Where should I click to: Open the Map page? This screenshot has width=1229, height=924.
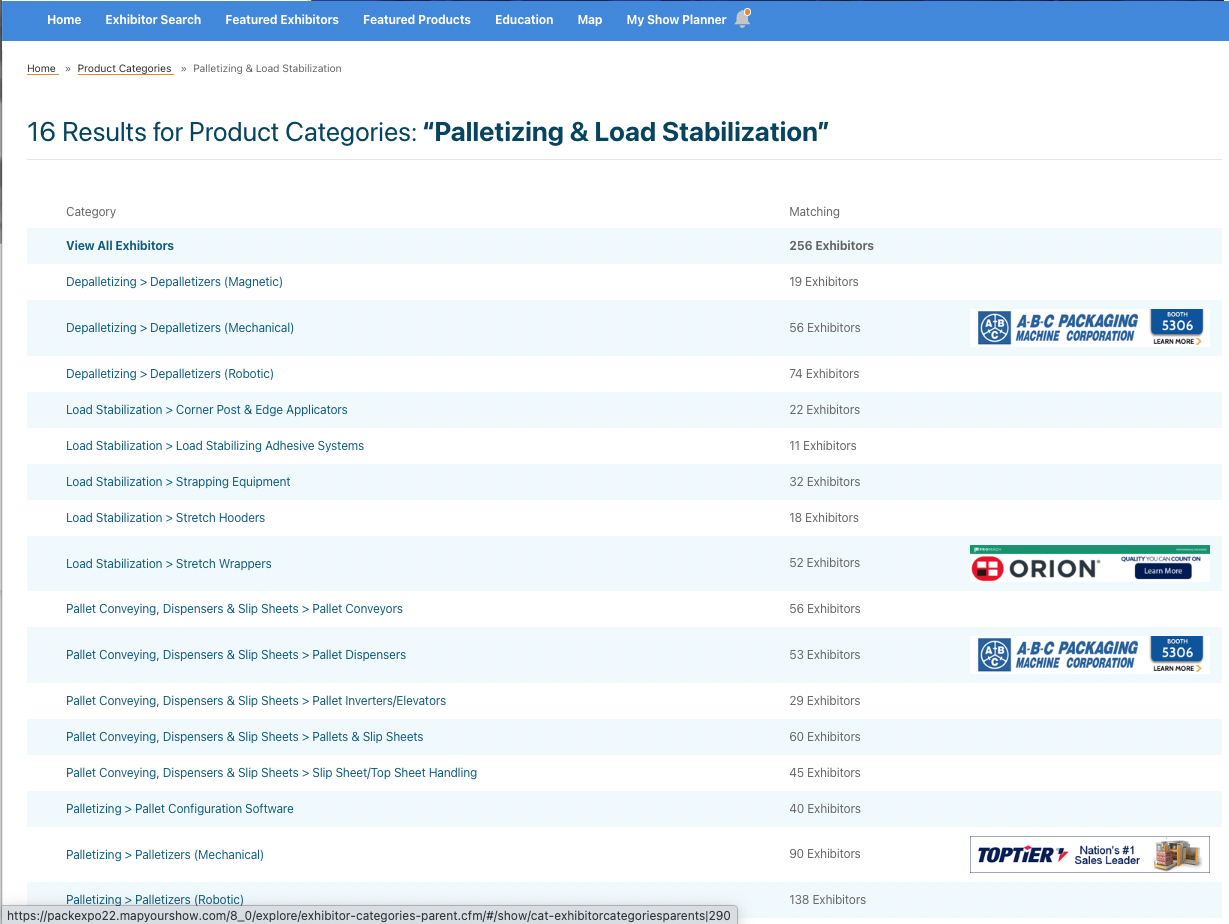tap(590, 19)
